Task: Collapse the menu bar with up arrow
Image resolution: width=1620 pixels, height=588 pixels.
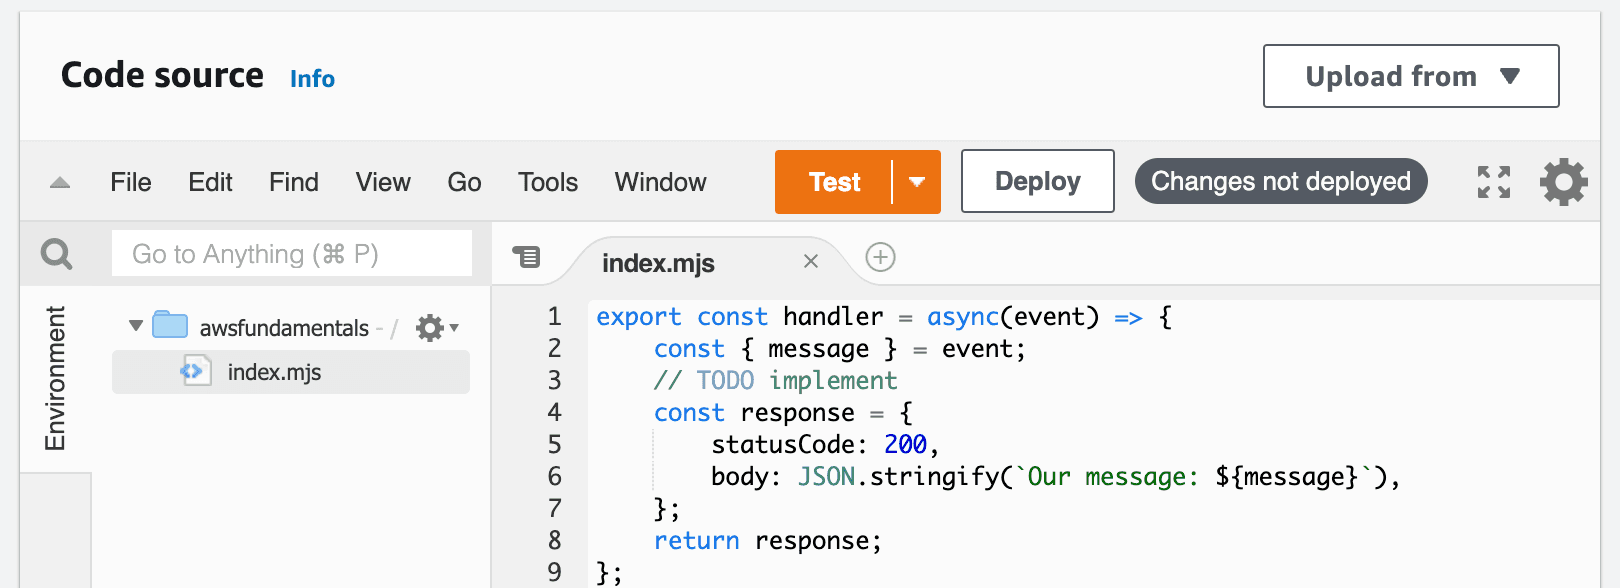Action: pos(60,183)
